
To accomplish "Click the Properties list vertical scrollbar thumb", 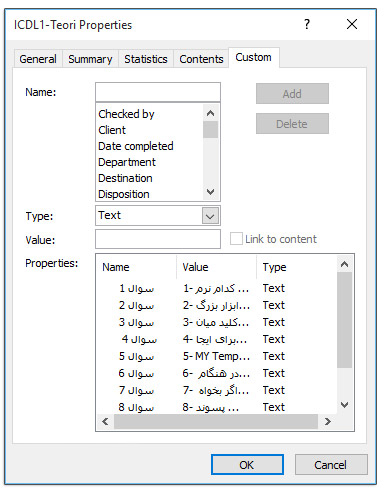I will point(344,320).
